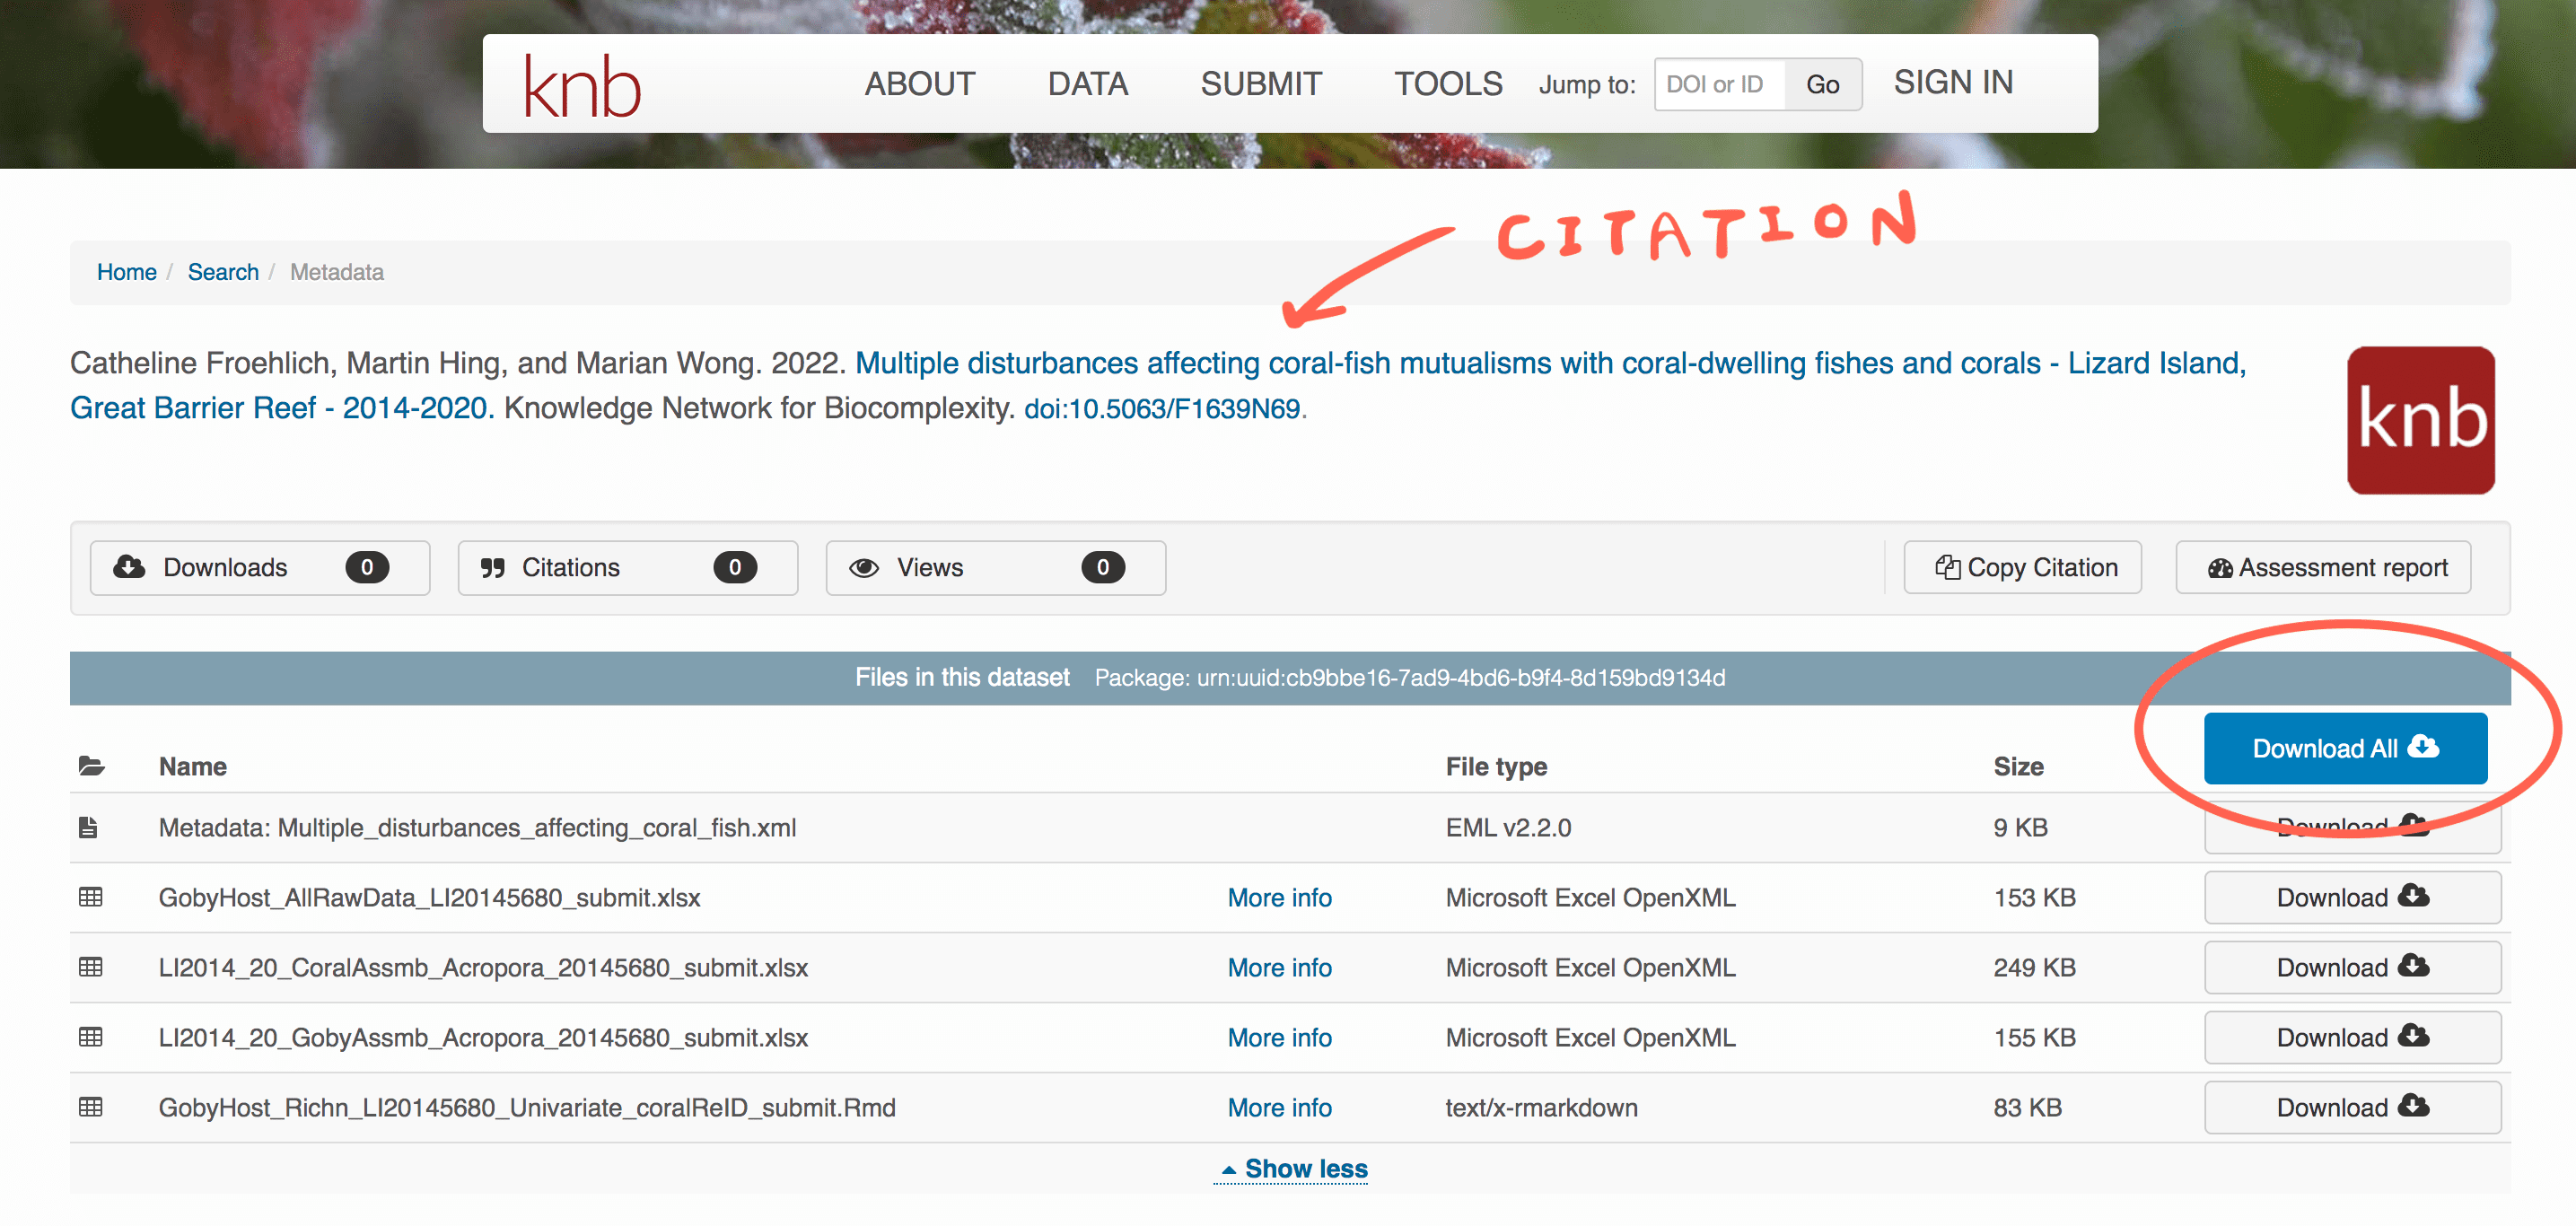Open the SUBMIT menu item
Viewport: 2576px width, 1226px height.
pyautogui.click(x=1261, y=84)
